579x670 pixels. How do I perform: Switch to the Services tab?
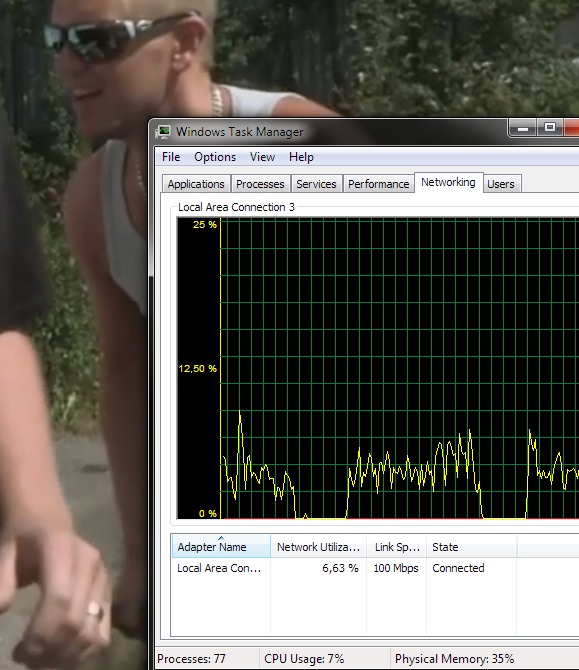tap(316, 184)
